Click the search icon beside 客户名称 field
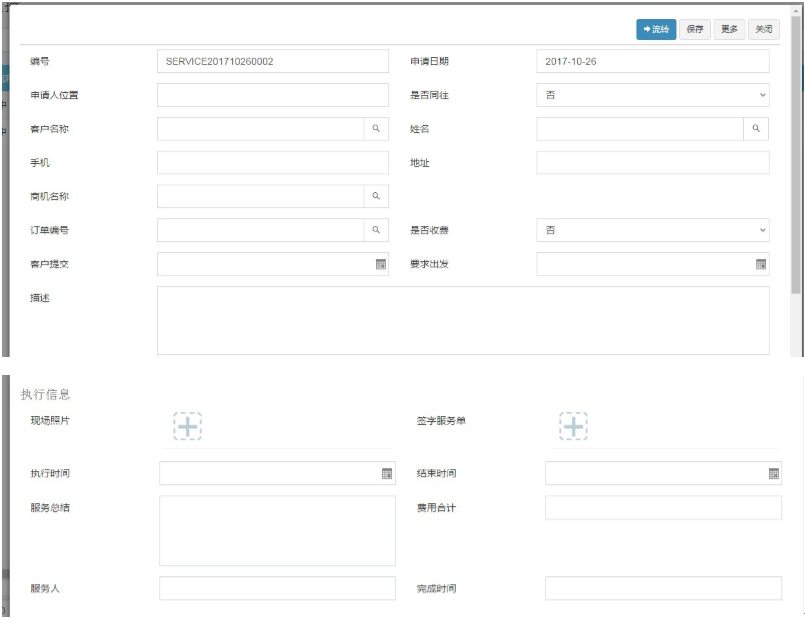Screen dimensions: 805x627 pos(376,129)
